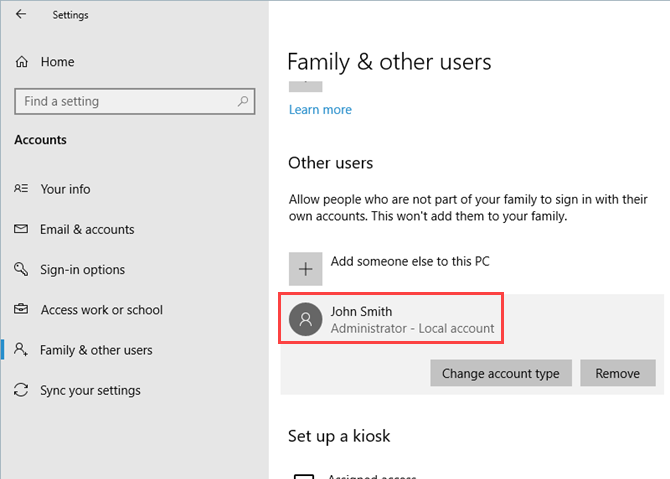Click the Home house icon
The image size is (670, 479).
coord(22,62)
